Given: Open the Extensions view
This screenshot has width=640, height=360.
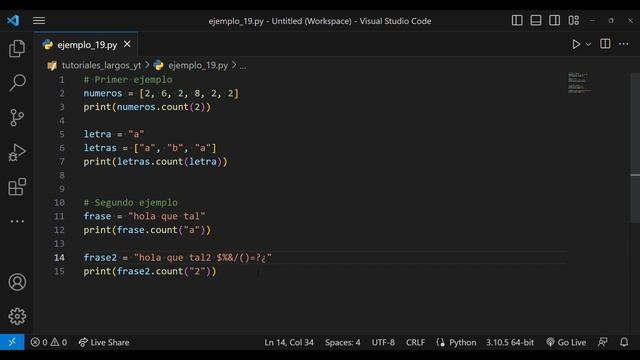Looking at the screenshot, I should [17, 187].
